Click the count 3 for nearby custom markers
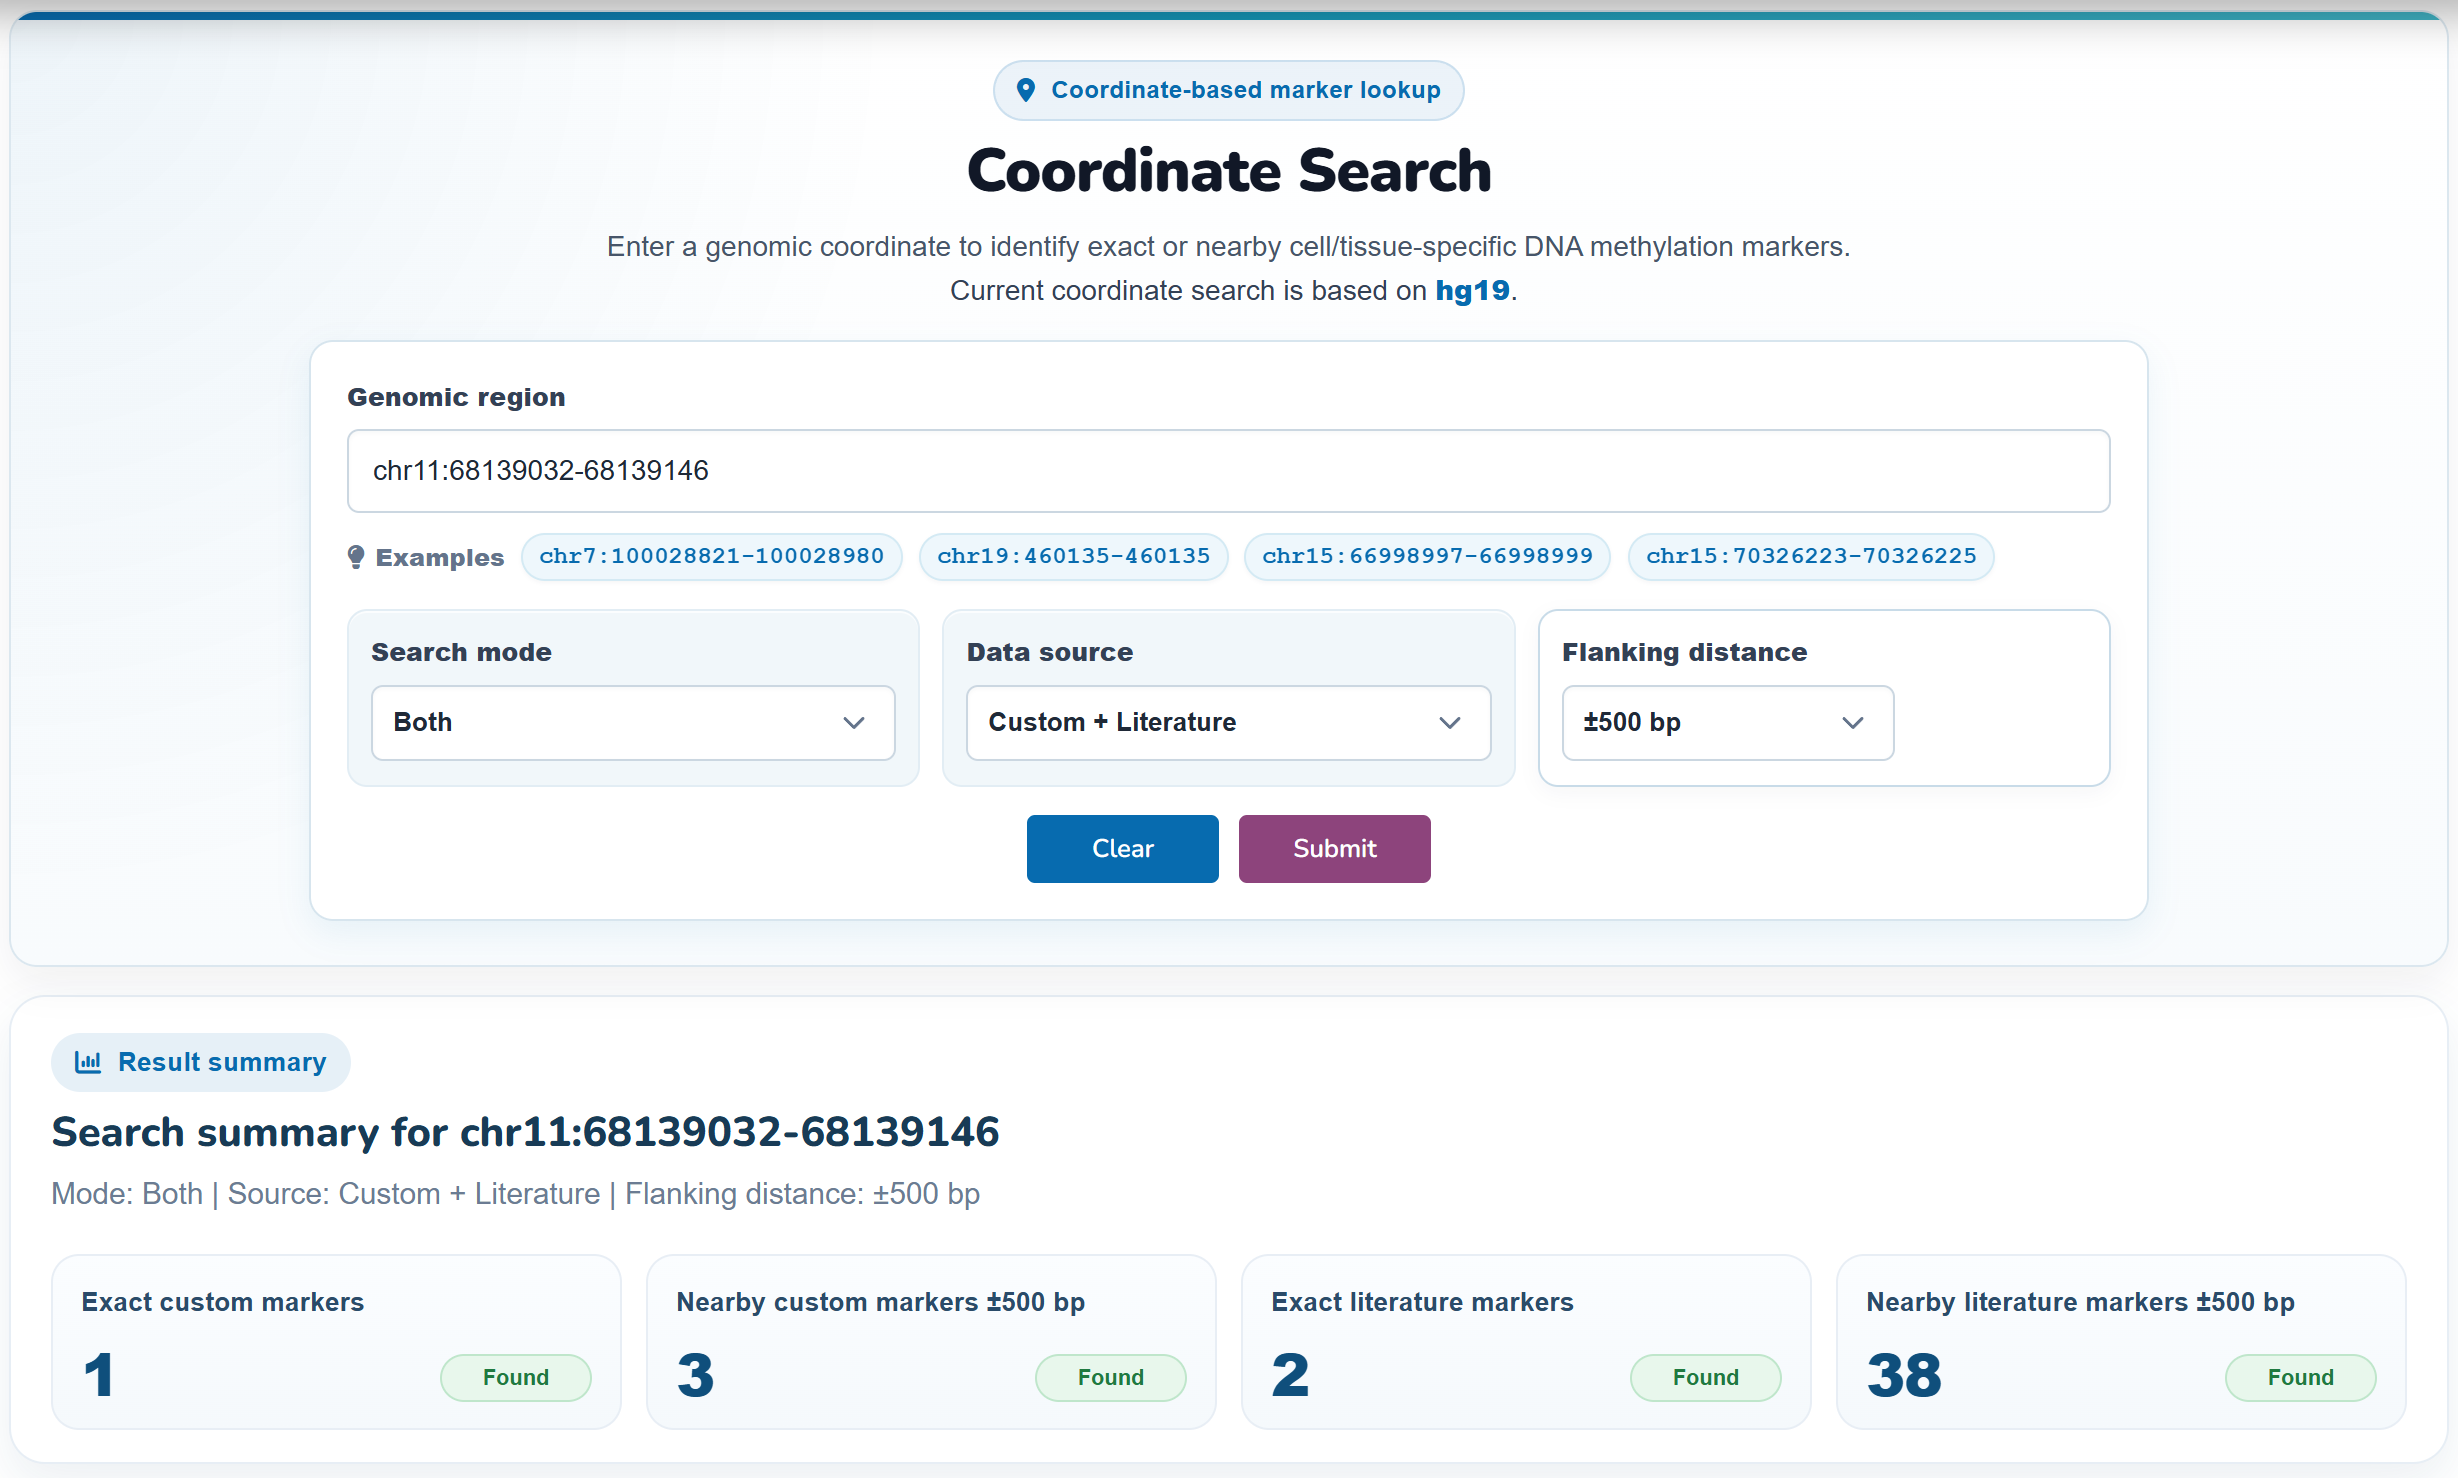Screen dimensions: 2458x1478 pos(695,1375)
